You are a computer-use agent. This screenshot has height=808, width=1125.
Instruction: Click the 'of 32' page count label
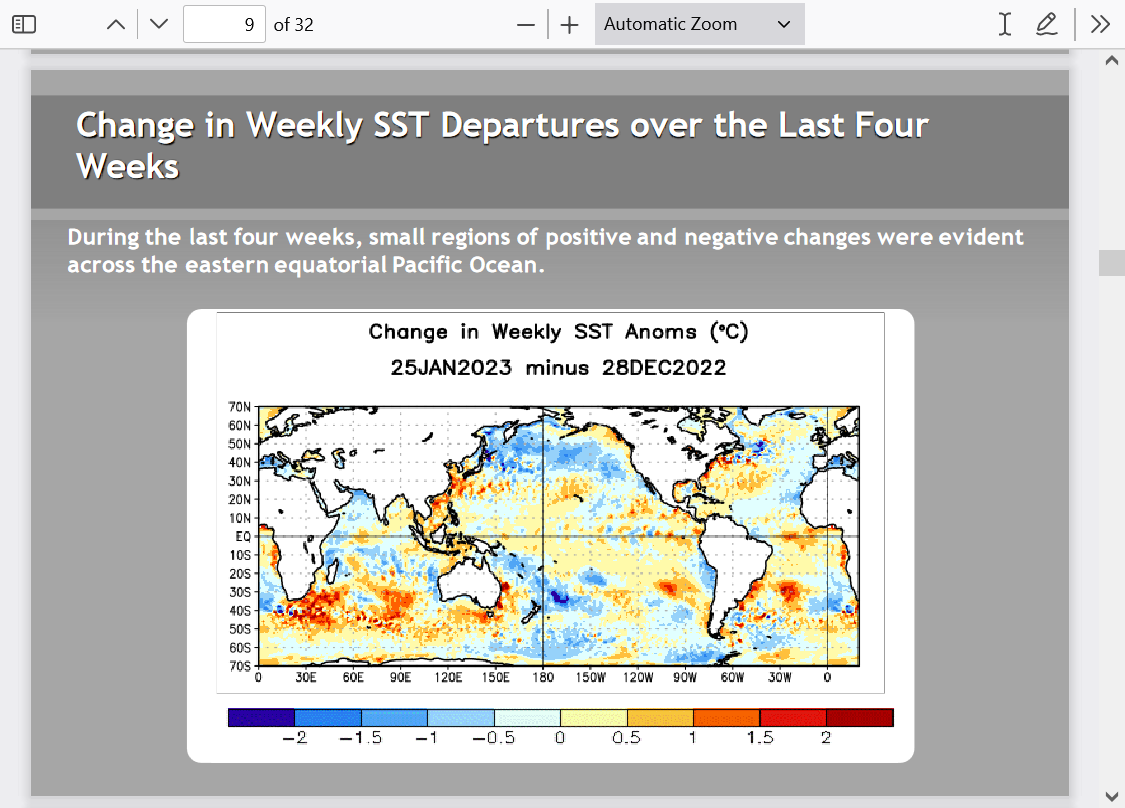(293, 25)
